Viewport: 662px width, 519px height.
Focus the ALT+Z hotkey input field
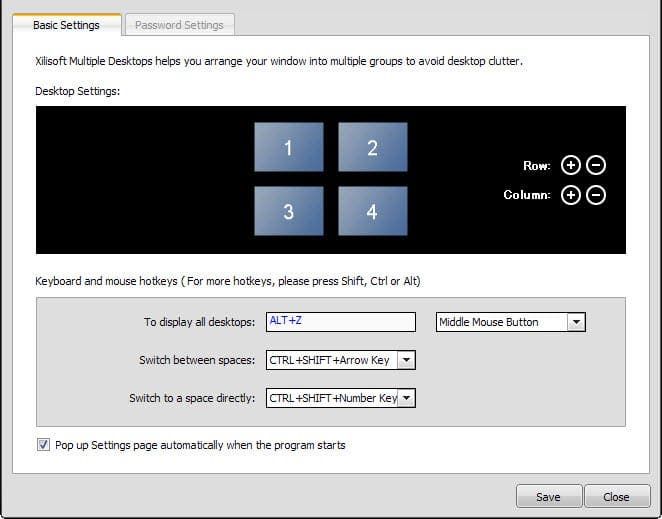click(x=341, y=322)
